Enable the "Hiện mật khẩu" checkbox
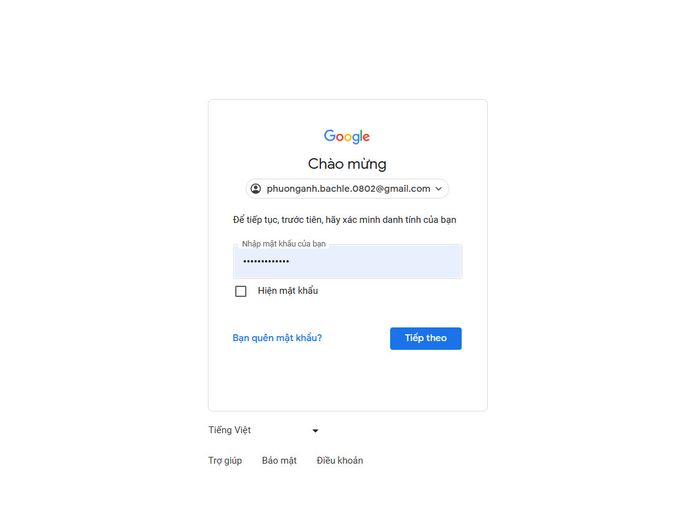The image size is (700, 531). tap(240, 291)
